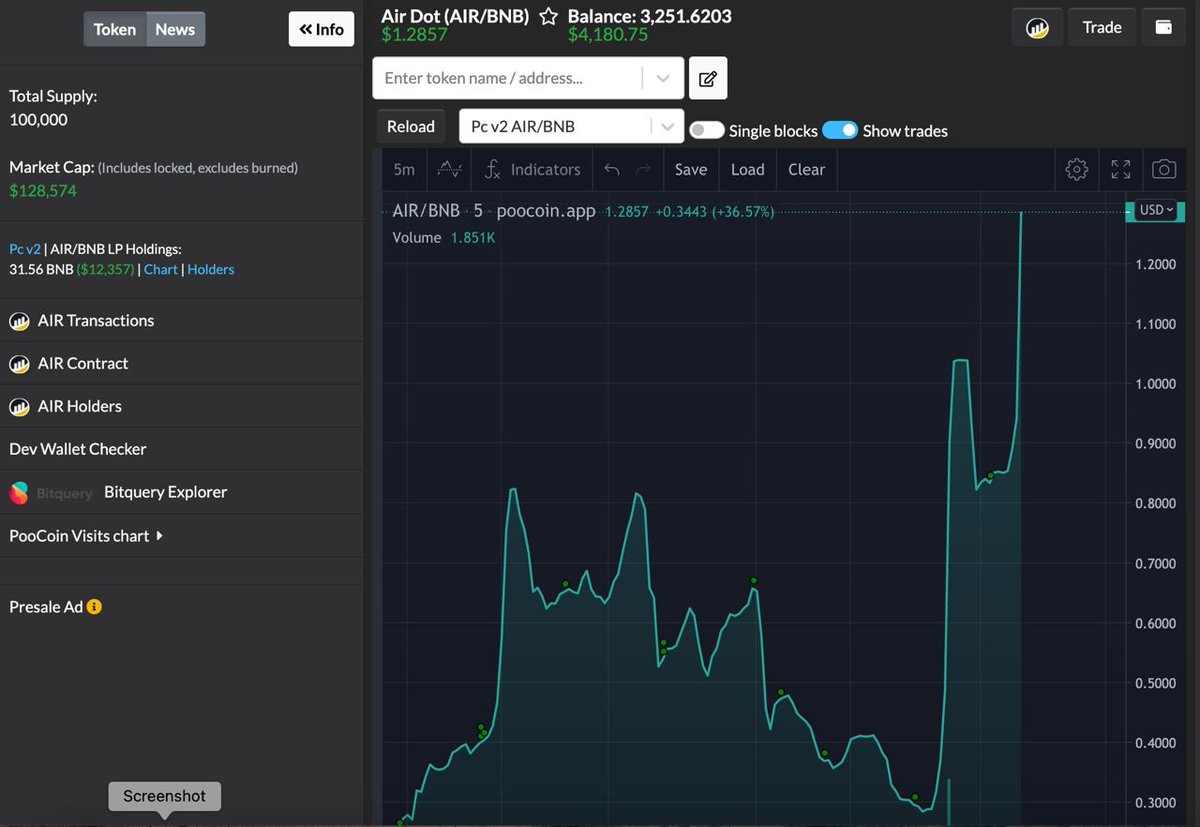Click the Presale Ad info icon
The height and width of the screenshot is (827, 1200).
coord(94,607)
